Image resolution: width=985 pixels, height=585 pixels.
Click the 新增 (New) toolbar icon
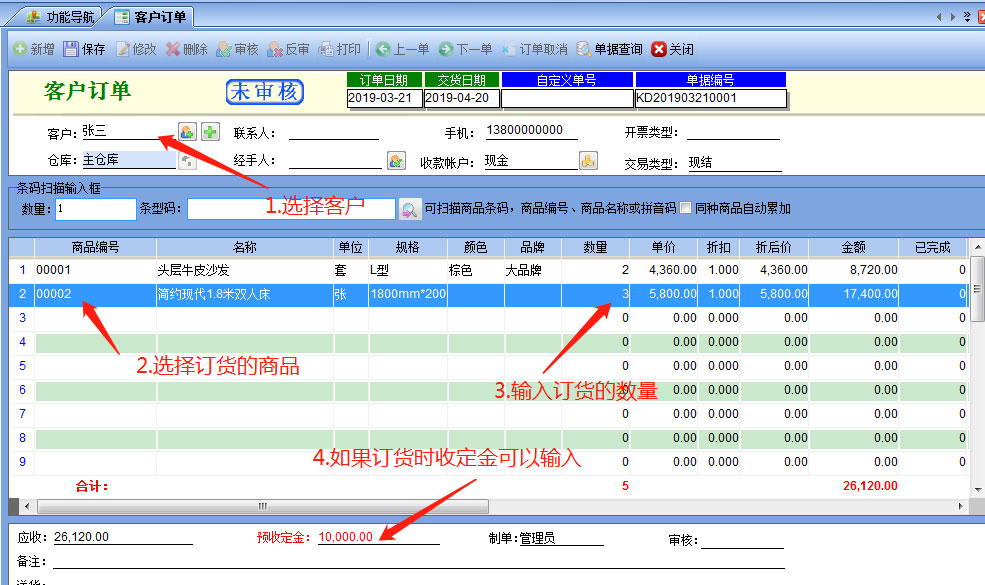tap(33, 49)
